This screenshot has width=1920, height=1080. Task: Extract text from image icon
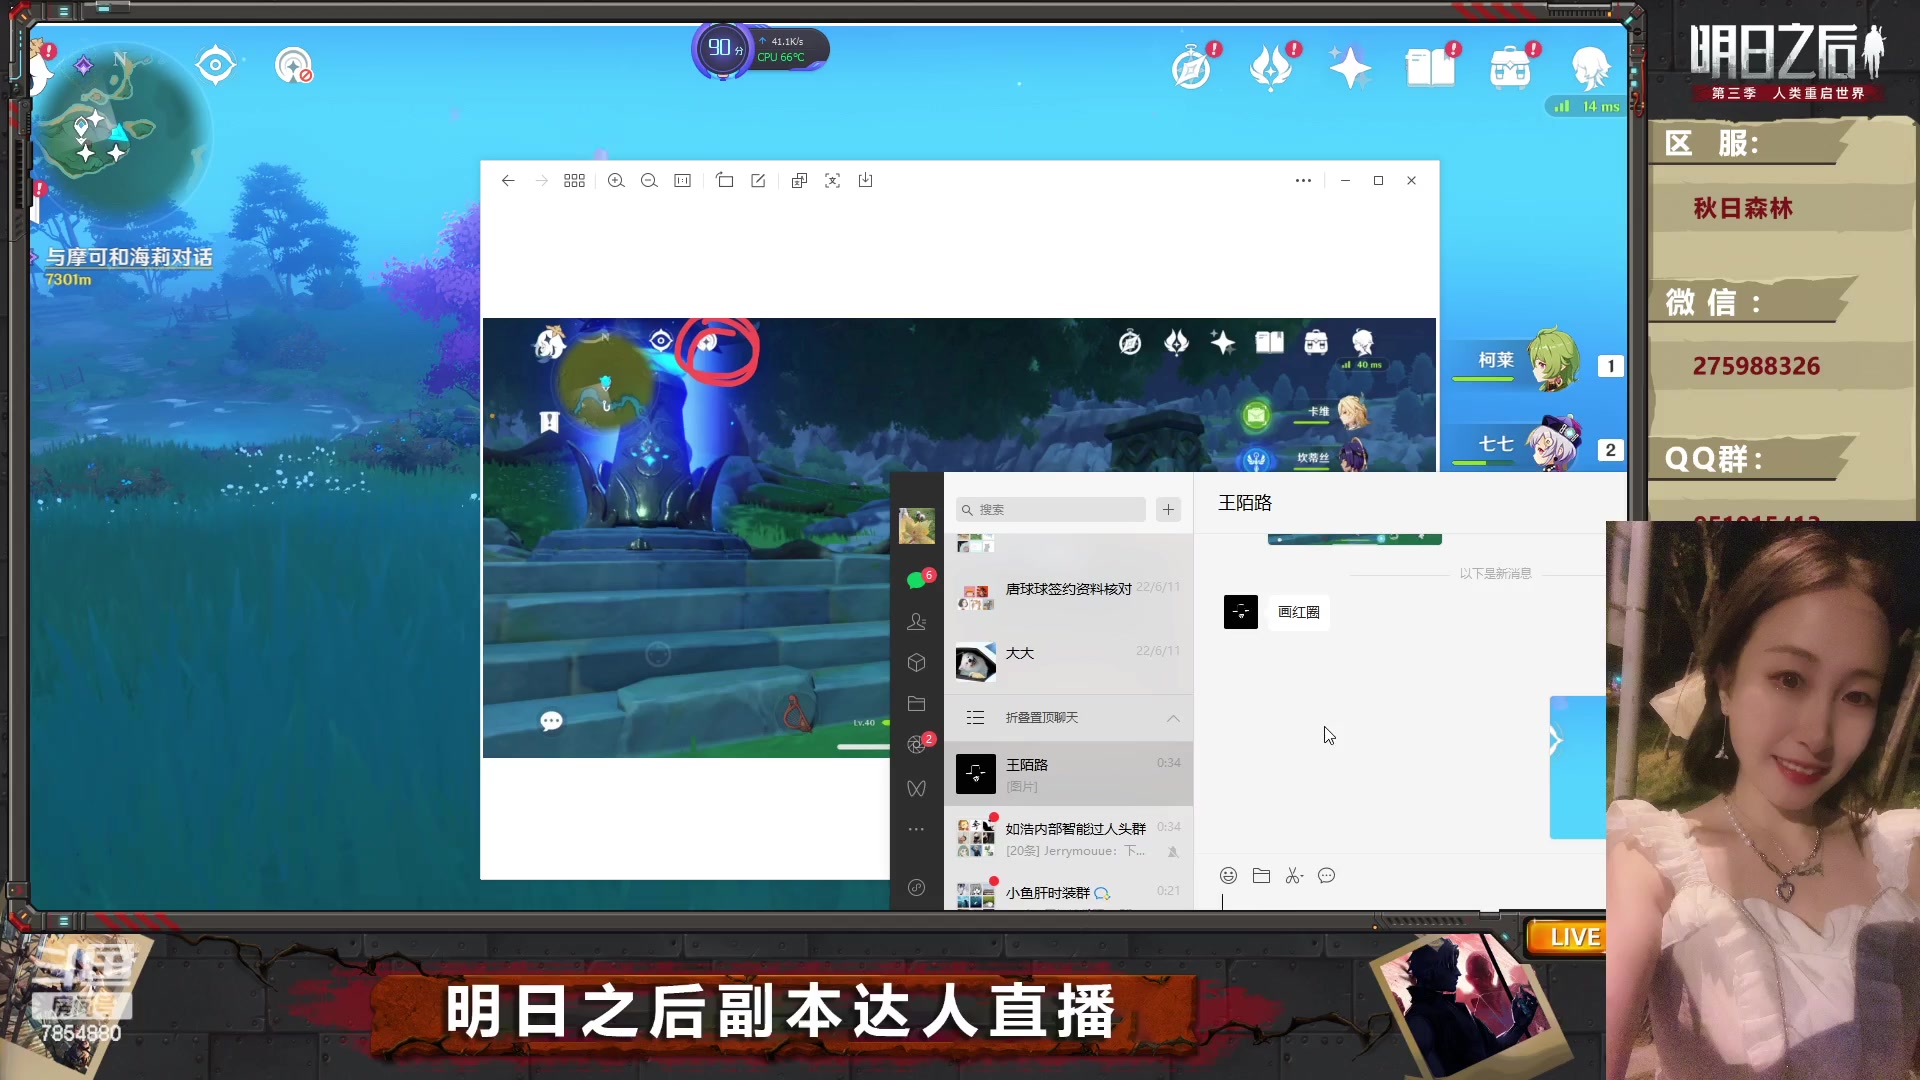832,180
